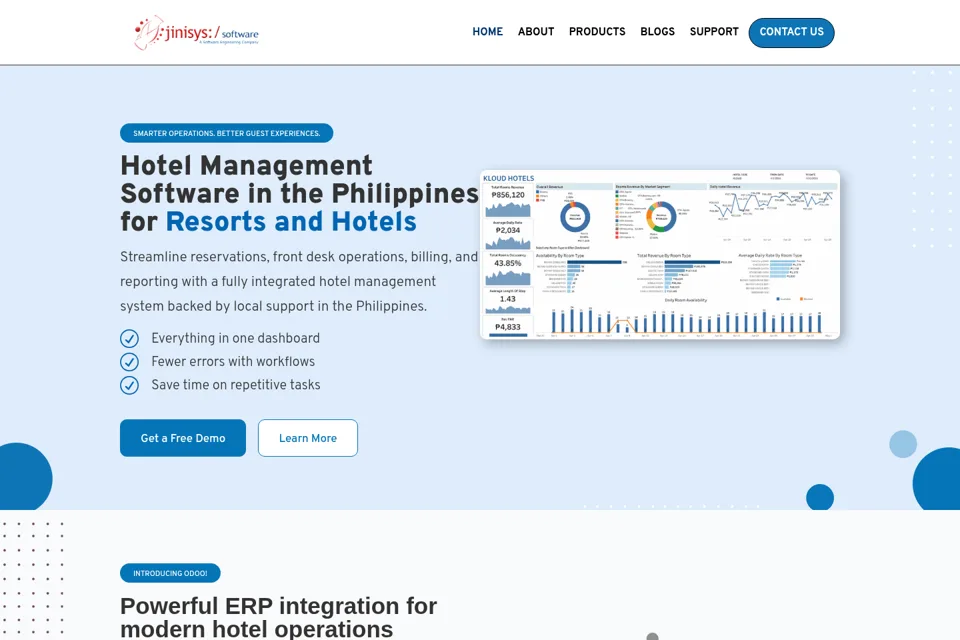Click checkmark icon beside 'Fewer errors with workflows'

pos(129,362)
